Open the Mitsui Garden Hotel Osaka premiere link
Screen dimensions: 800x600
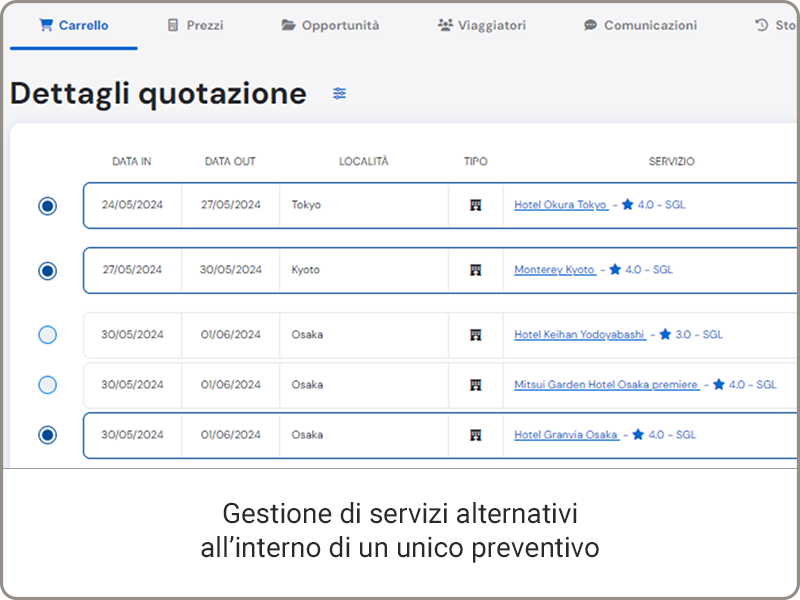click(607, 384)
